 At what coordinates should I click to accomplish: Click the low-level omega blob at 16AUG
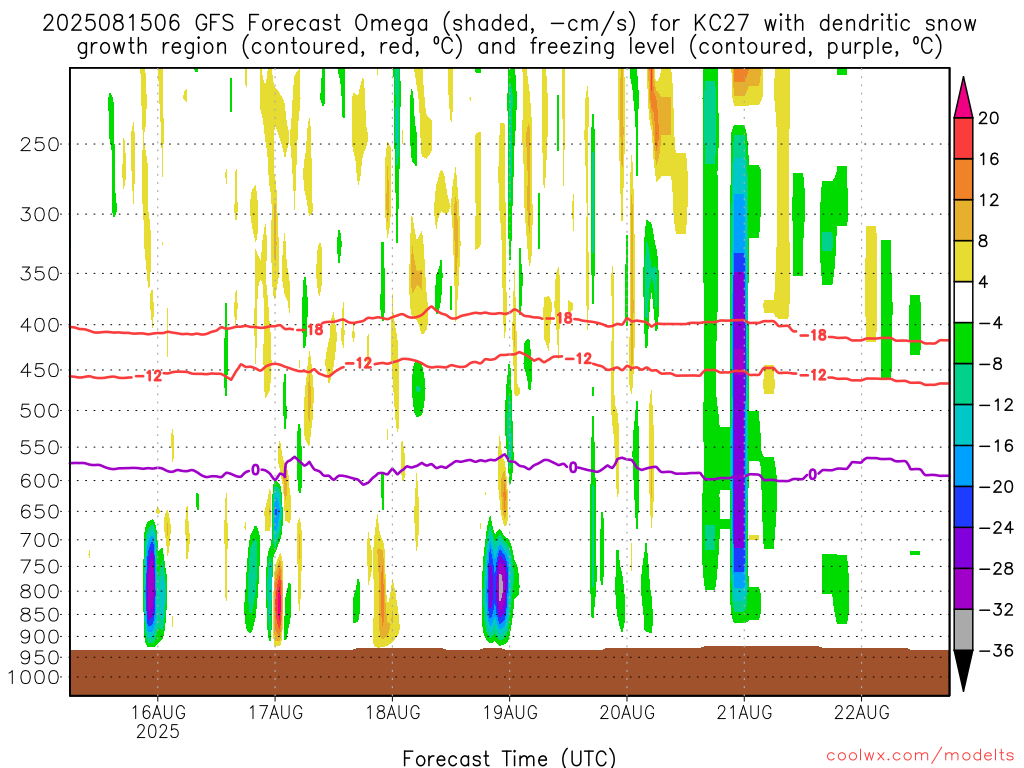[153, 583]
